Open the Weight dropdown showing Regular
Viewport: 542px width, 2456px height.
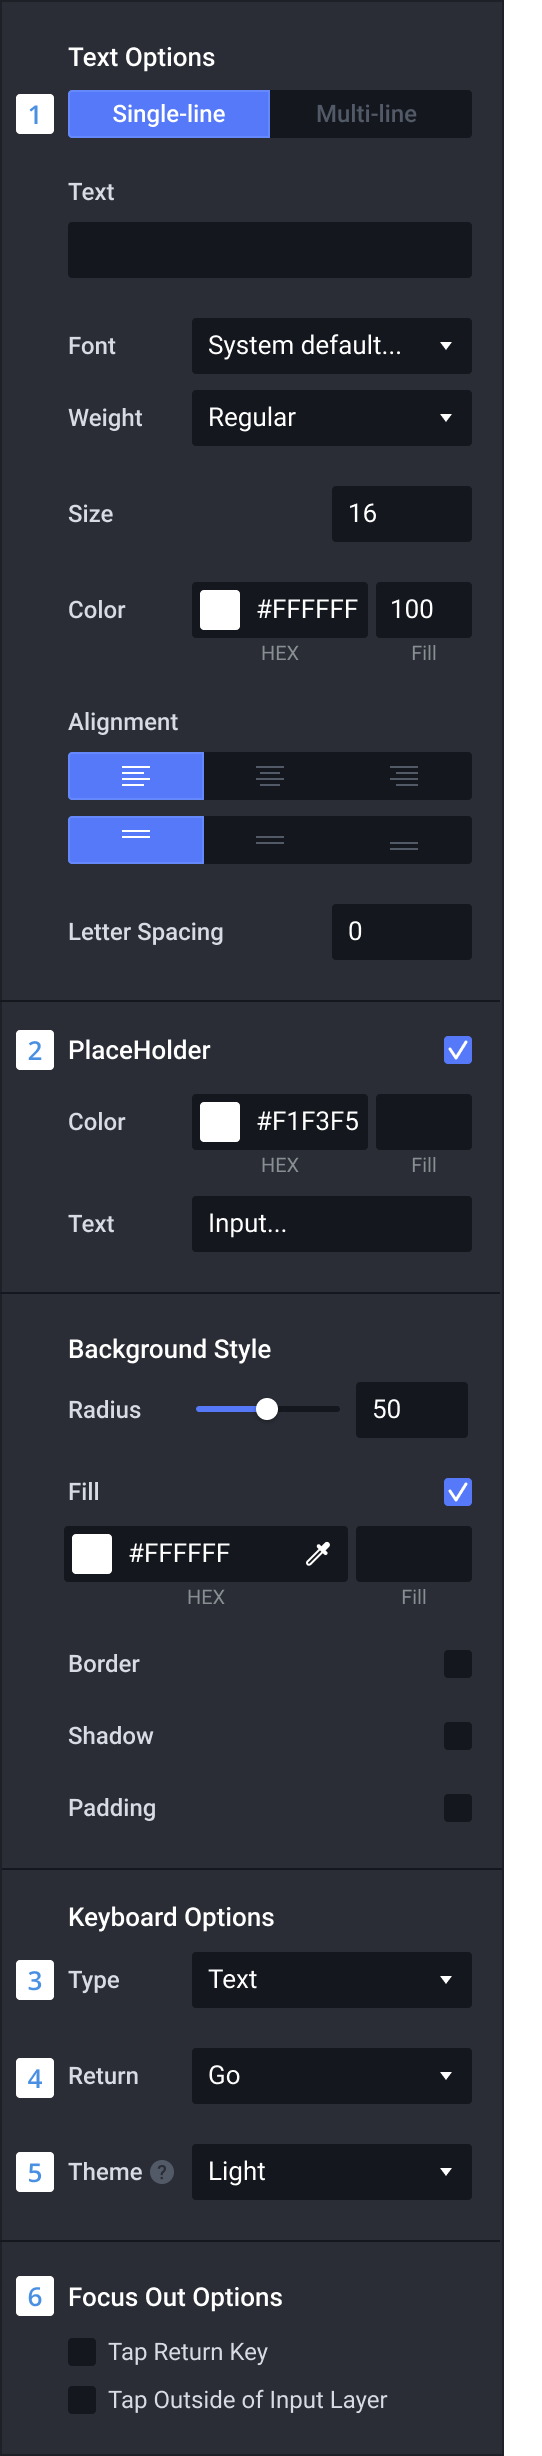[332, 418]
